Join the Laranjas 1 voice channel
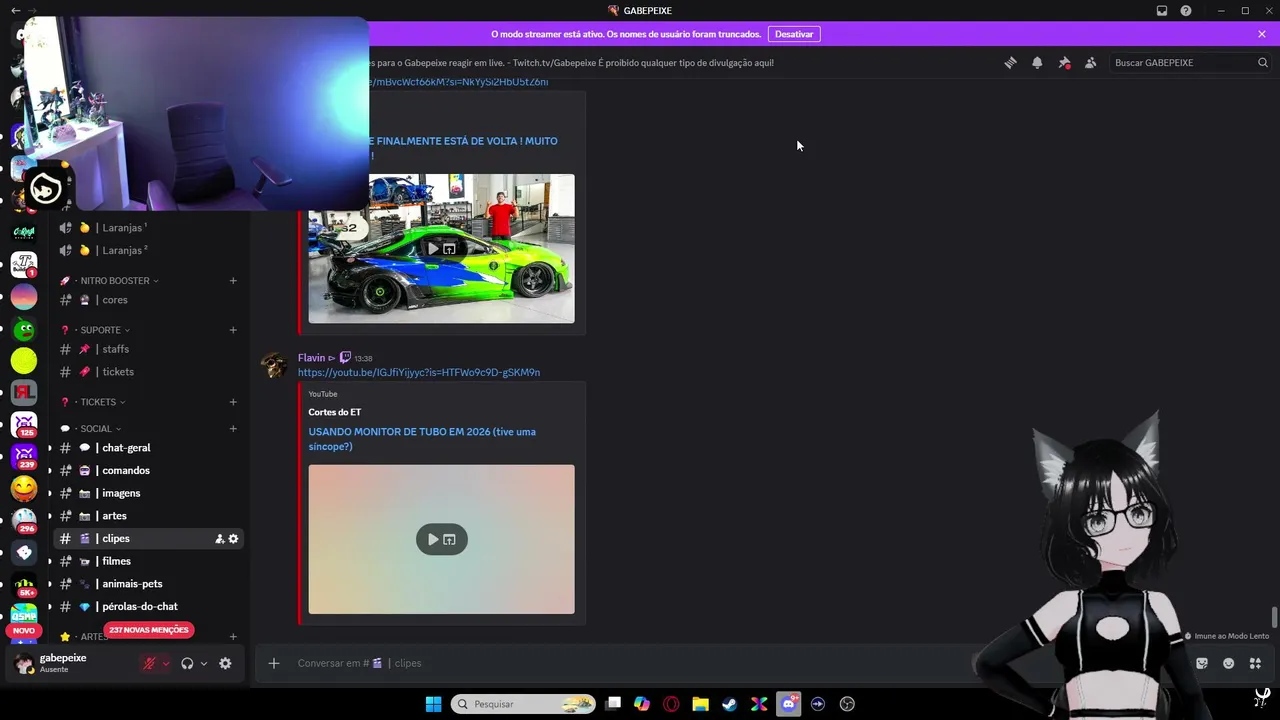 [x=148, y=228]
